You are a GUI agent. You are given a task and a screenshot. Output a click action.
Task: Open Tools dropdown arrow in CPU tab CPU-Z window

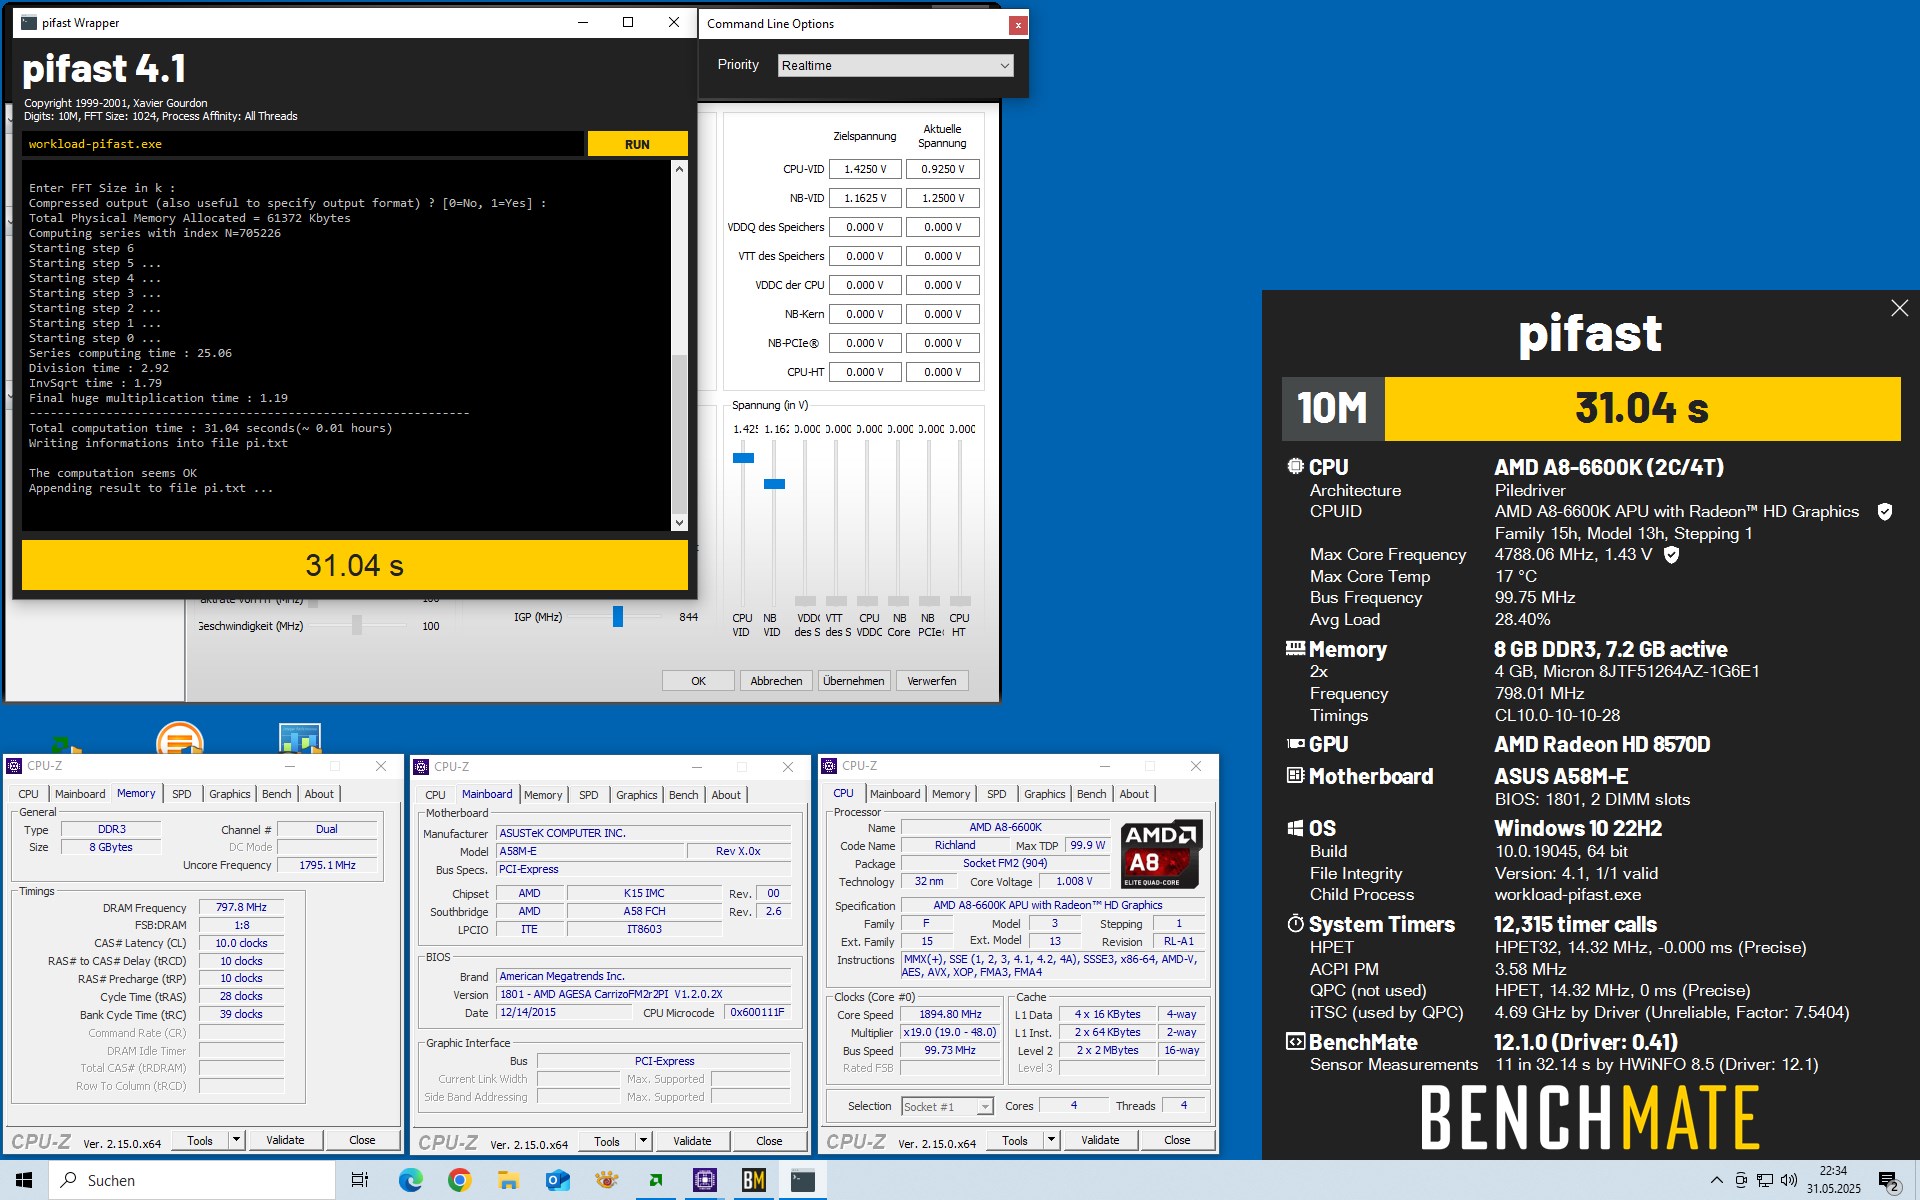point(1051,1140)
